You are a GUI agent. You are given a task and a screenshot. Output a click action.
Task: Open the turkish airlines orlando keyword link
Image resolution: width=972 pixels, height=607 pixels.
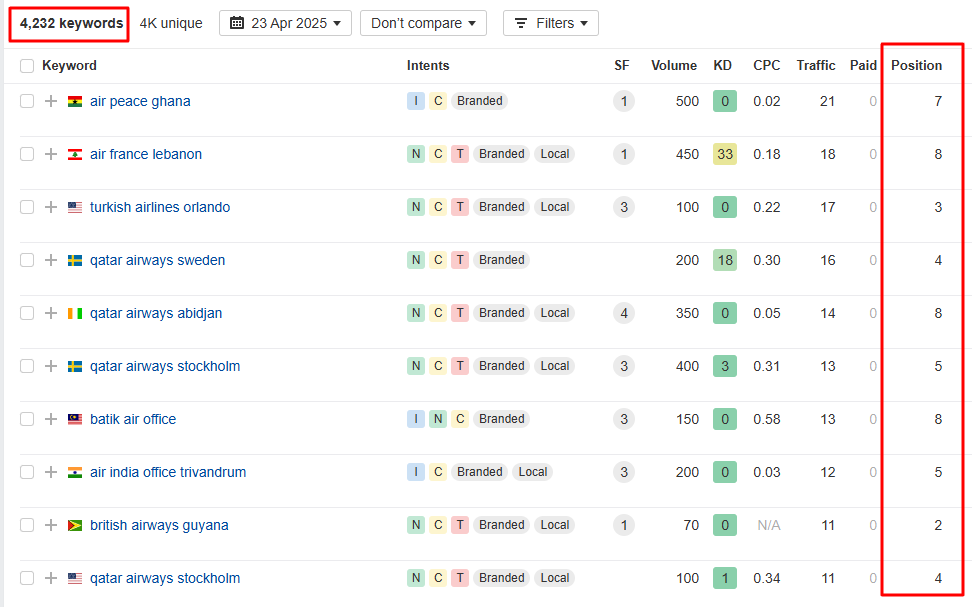(160, 207)
